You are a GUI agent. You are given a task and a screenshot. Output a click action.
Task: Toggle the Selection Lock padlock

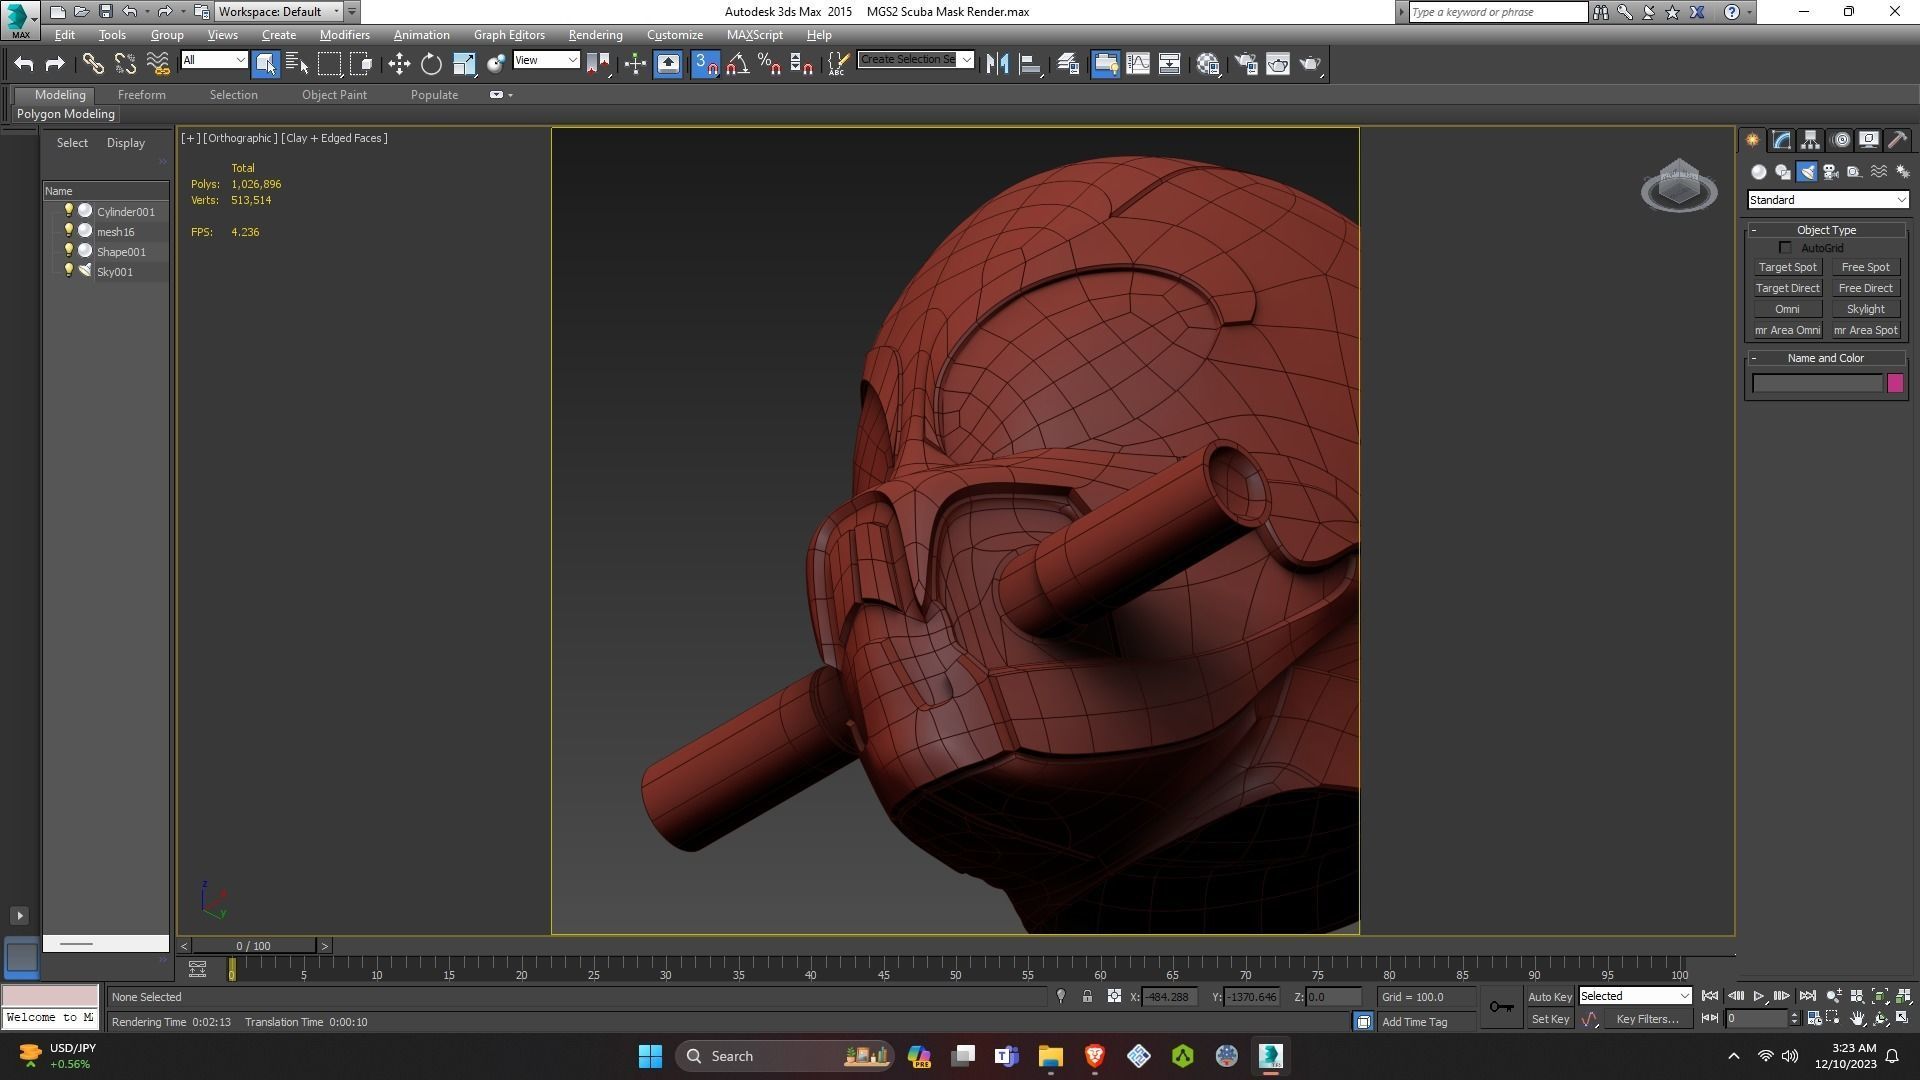[1087, 997]
